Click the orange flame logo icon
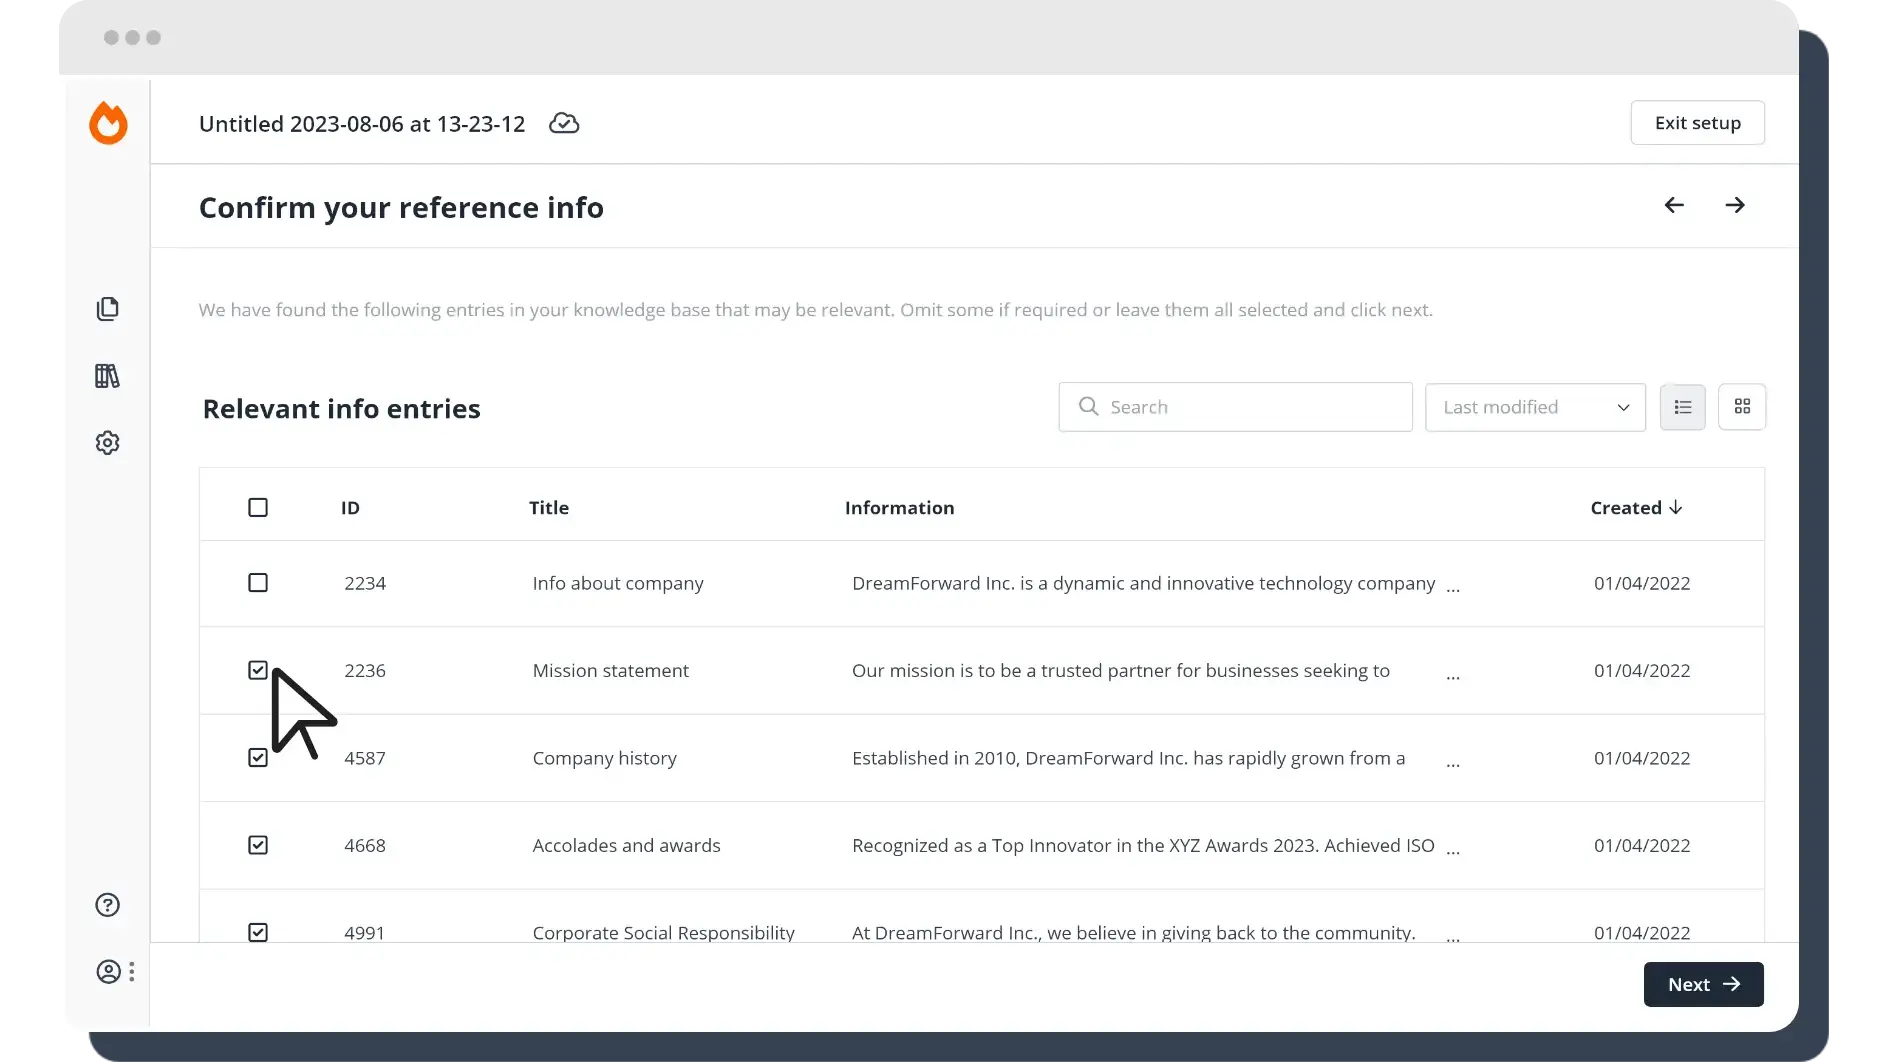Viewport: 1888px width, 1062px height. [x=108, y=124]
